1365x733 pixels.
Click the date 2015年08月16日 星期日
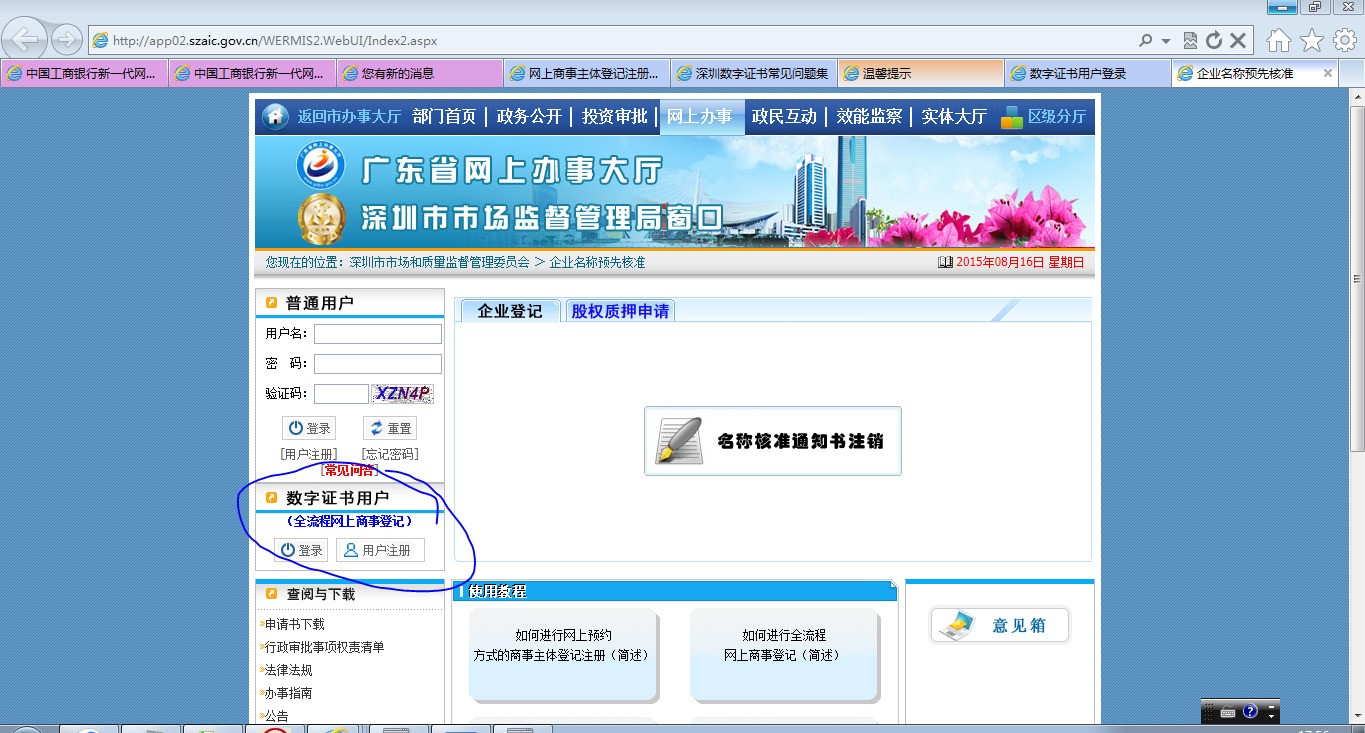pyautogui.click(x=1020, y=262)
